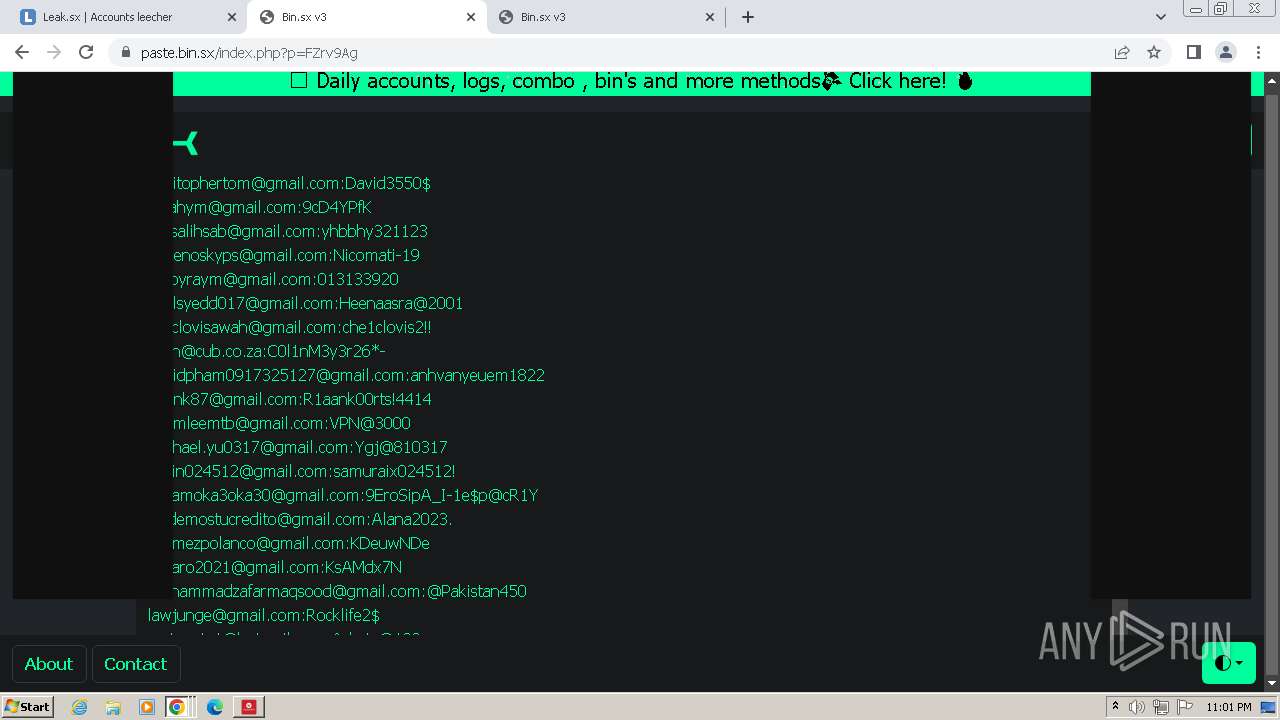Open the Chrome profile menu
The height and width of the screenshot is (720, 1280).
(x=1225, y=52)
